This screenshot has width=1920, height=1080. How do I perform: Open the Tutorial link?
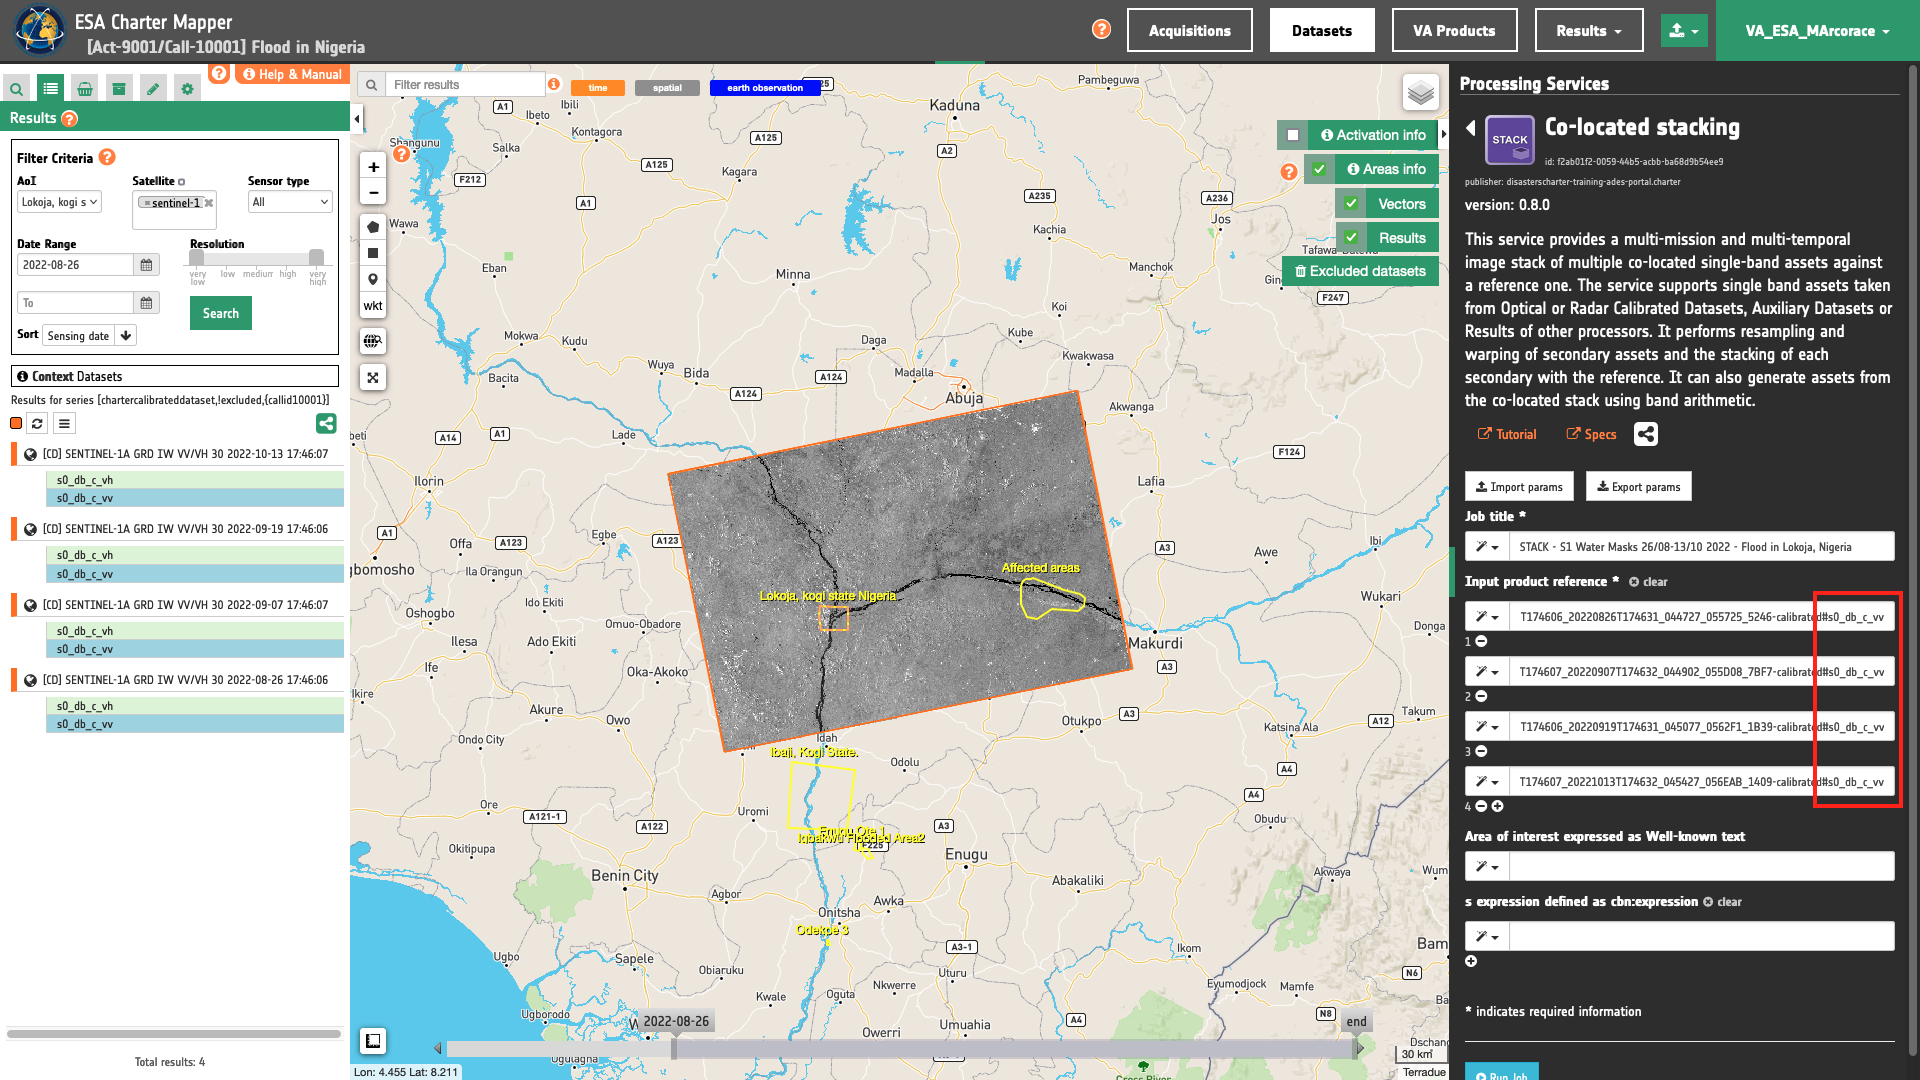coord(1507,434)
